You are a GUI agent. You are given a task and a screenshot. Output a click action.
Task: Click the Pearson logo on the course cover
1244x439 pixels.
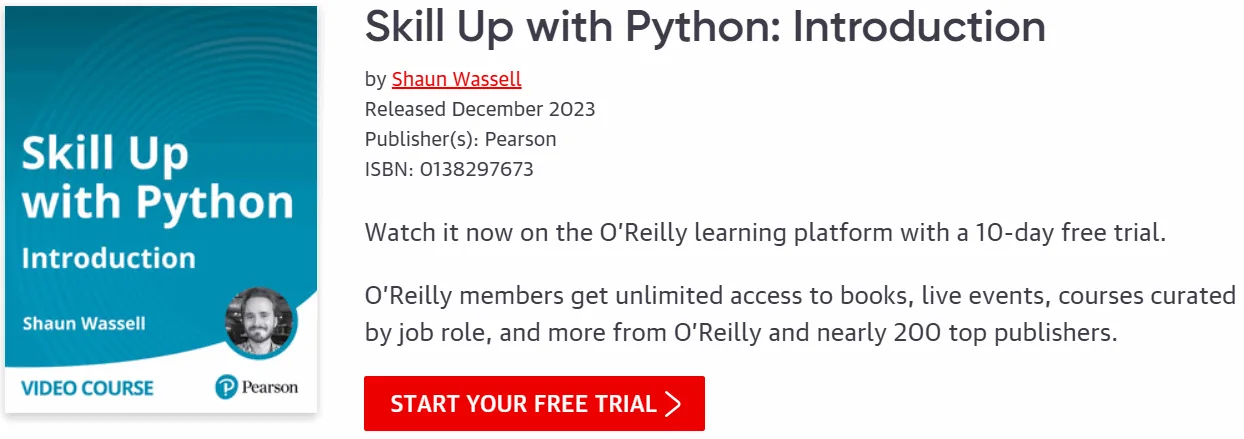click(256, 387)
